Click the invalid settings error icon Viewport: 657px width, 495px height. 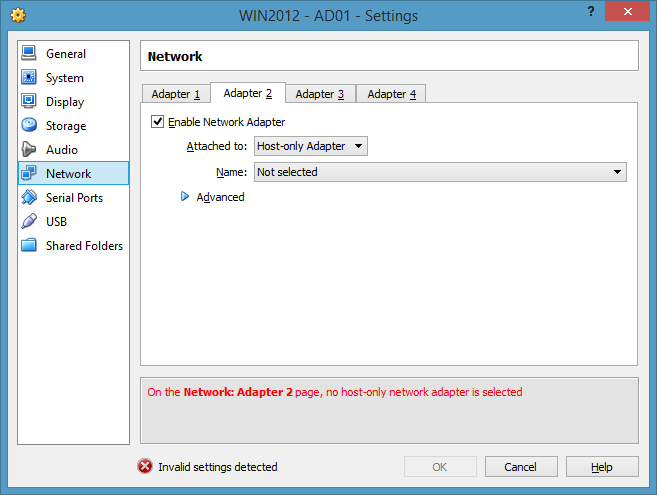[x=145, y=467]
